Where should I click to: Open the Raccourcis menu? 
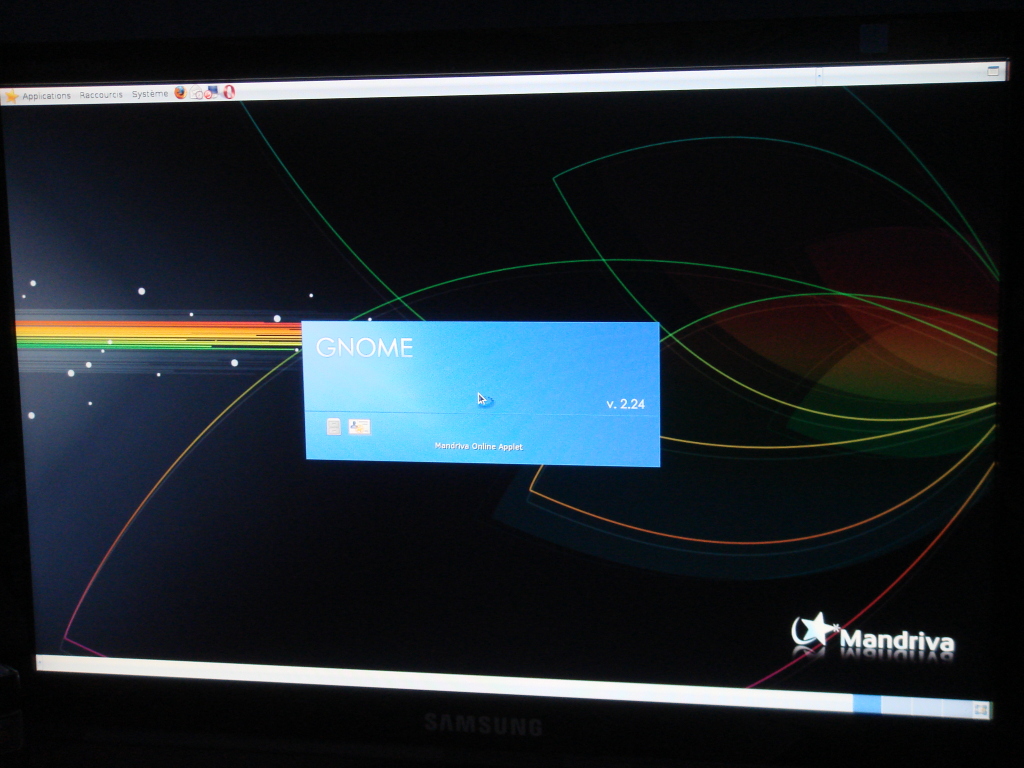[101, 95]
